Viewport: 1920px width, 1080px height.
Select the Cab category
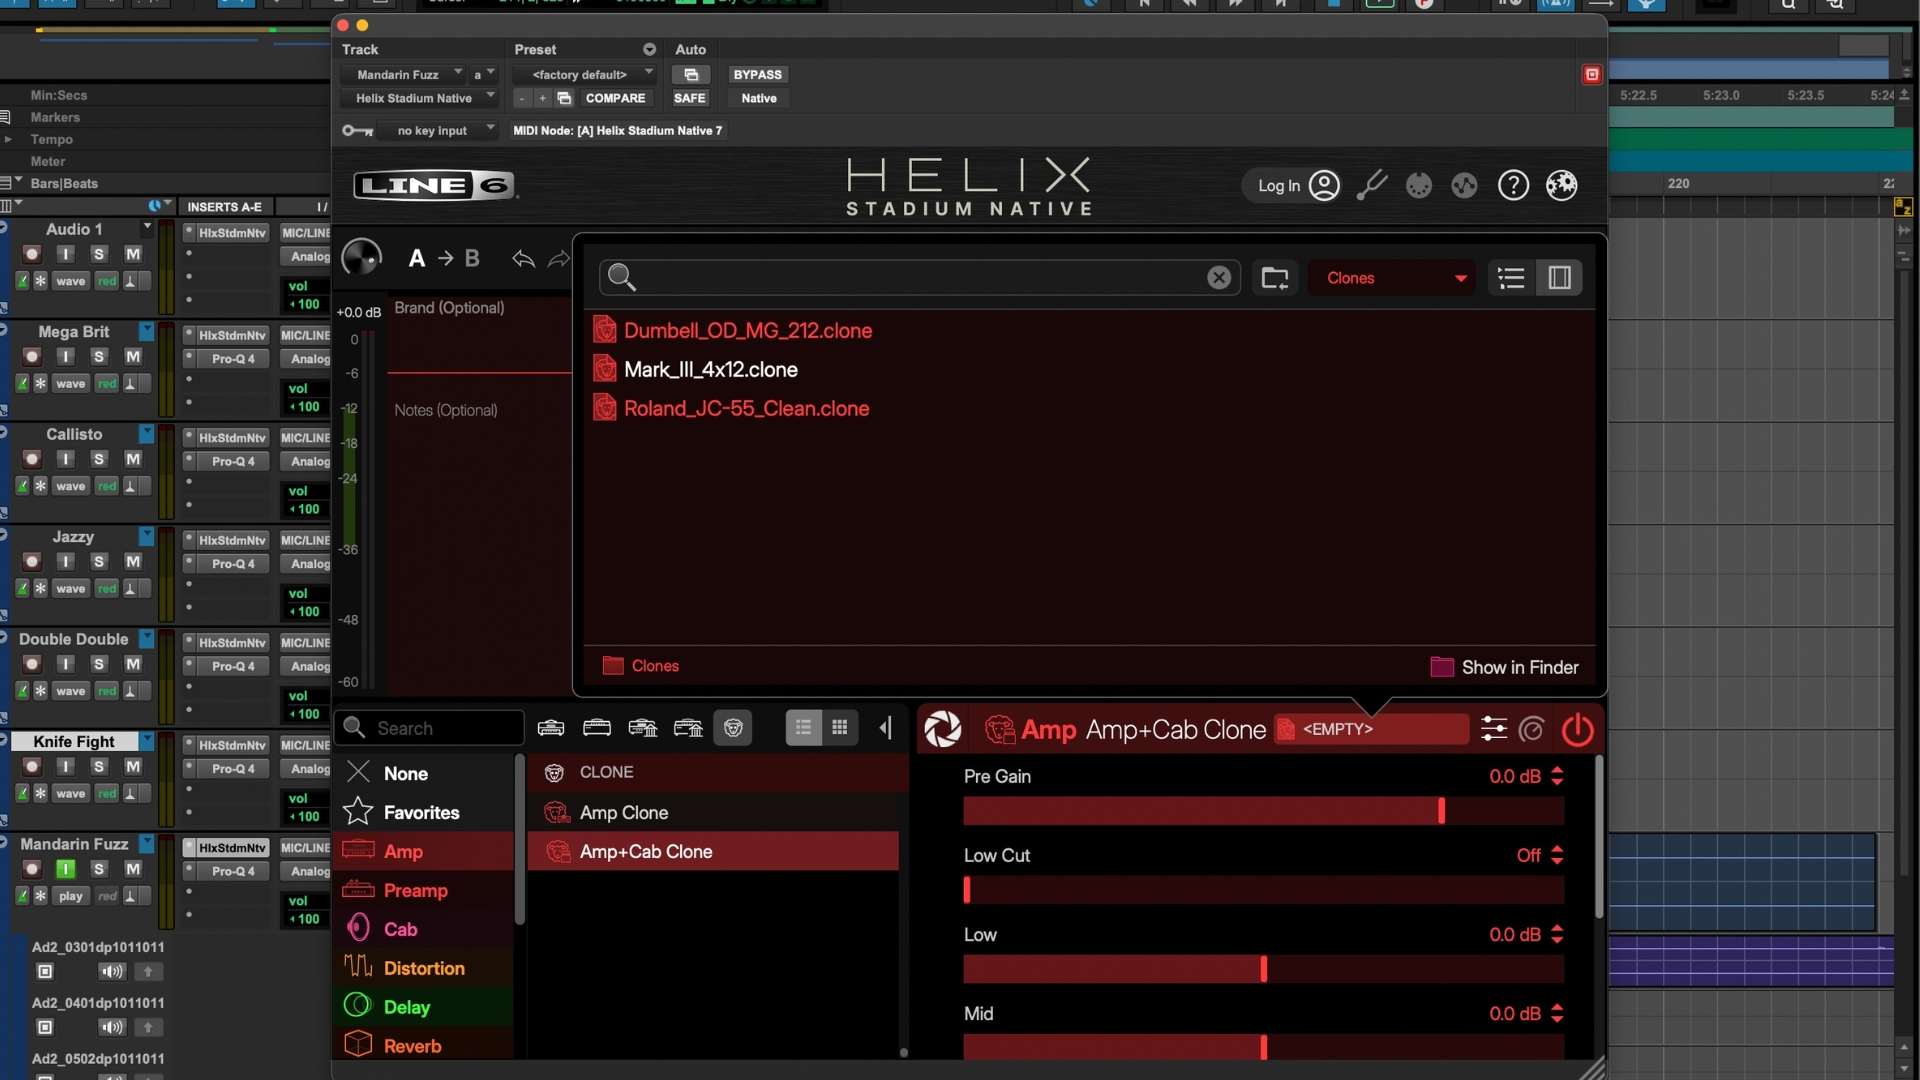point(423,929)
